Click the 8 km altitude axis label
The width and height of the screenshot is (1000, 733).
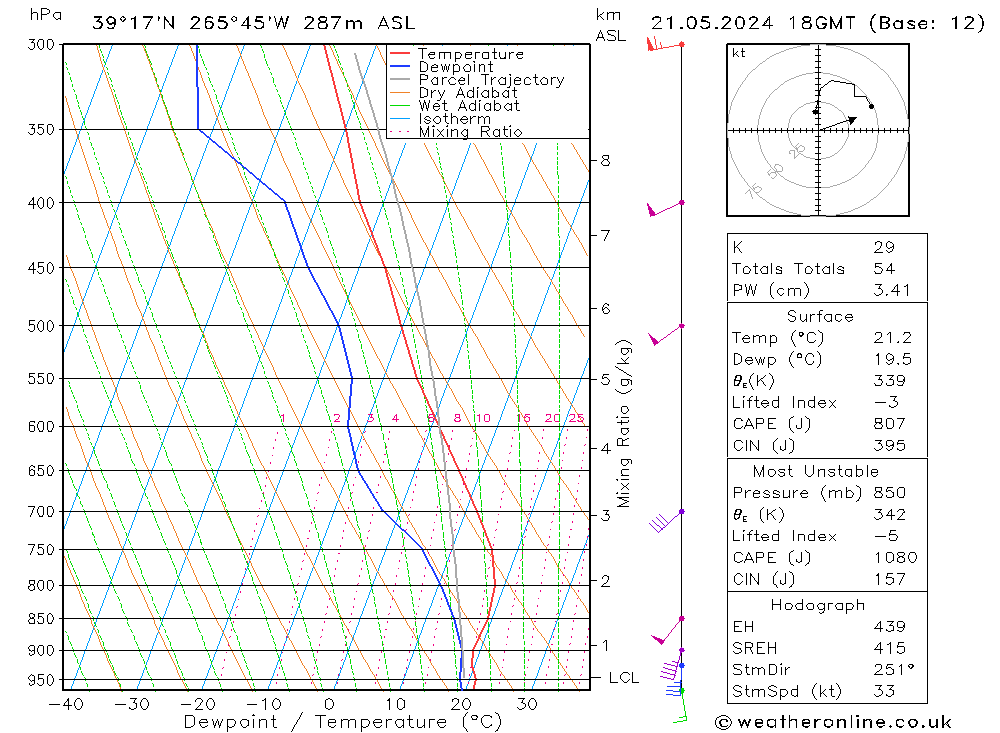coord(605,161)
